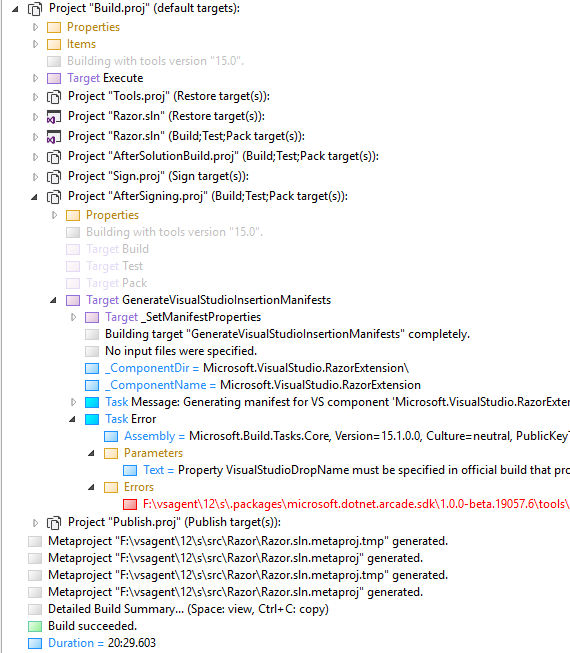This screenshot has width=570, height=653.
Task: Collapse the Parameters folder
Action: point(92,454)
